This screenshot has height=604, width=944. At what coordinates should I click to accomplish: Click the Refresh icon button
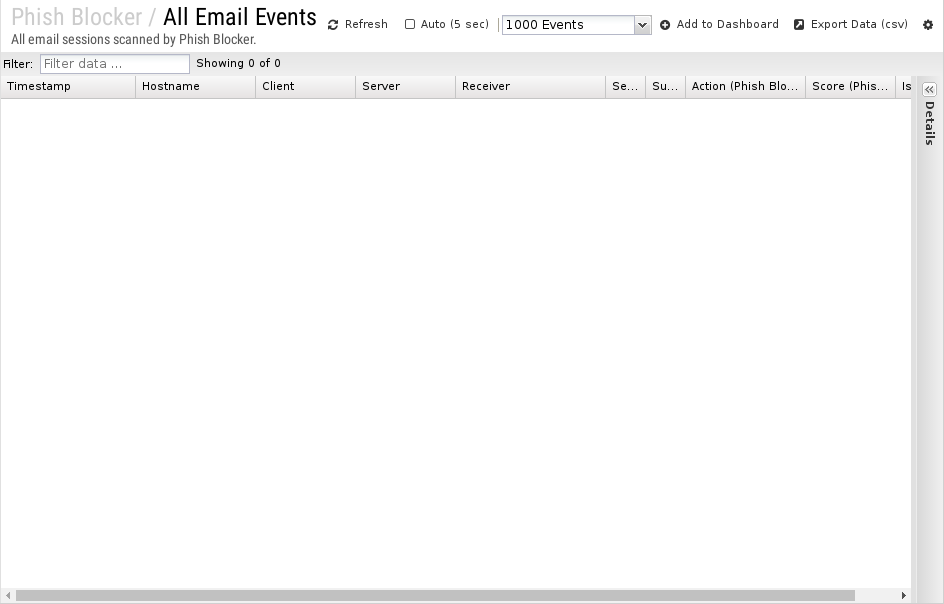click(358, 25)
